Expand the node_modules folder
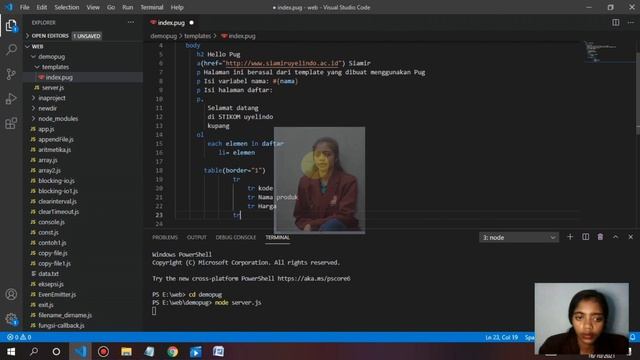The image size is (640, 360). coord(58,119)
